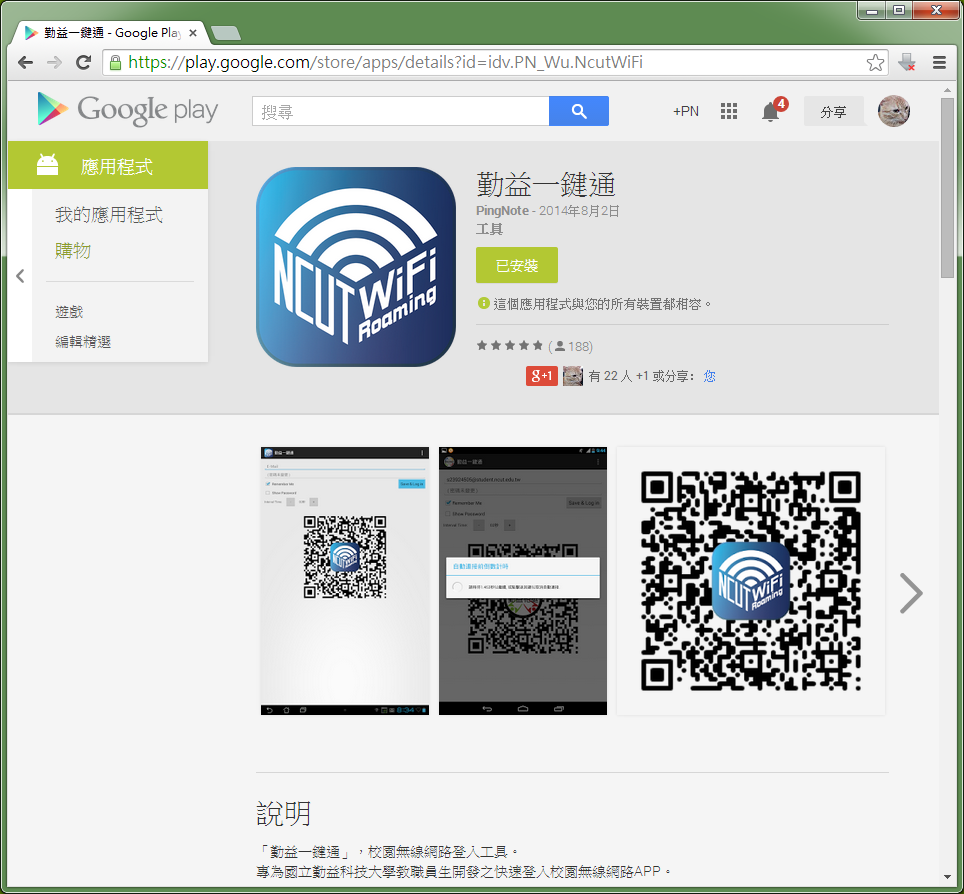Click the 說明 description heading
The height and width of the screenshot is (894, 964).
(x=283, y=813)
